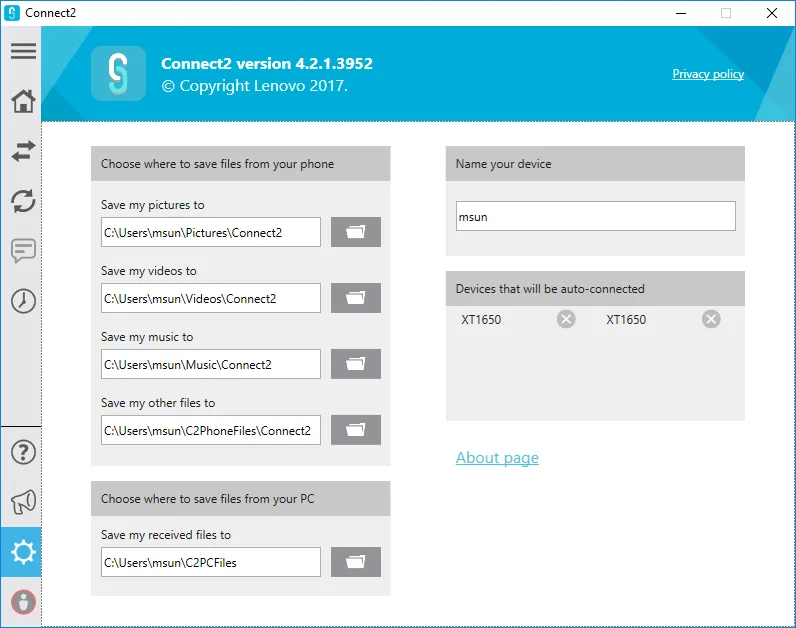The image size is (796, 628).
Task: Open the Privacy policy link
Action: (x=708, y=74)
